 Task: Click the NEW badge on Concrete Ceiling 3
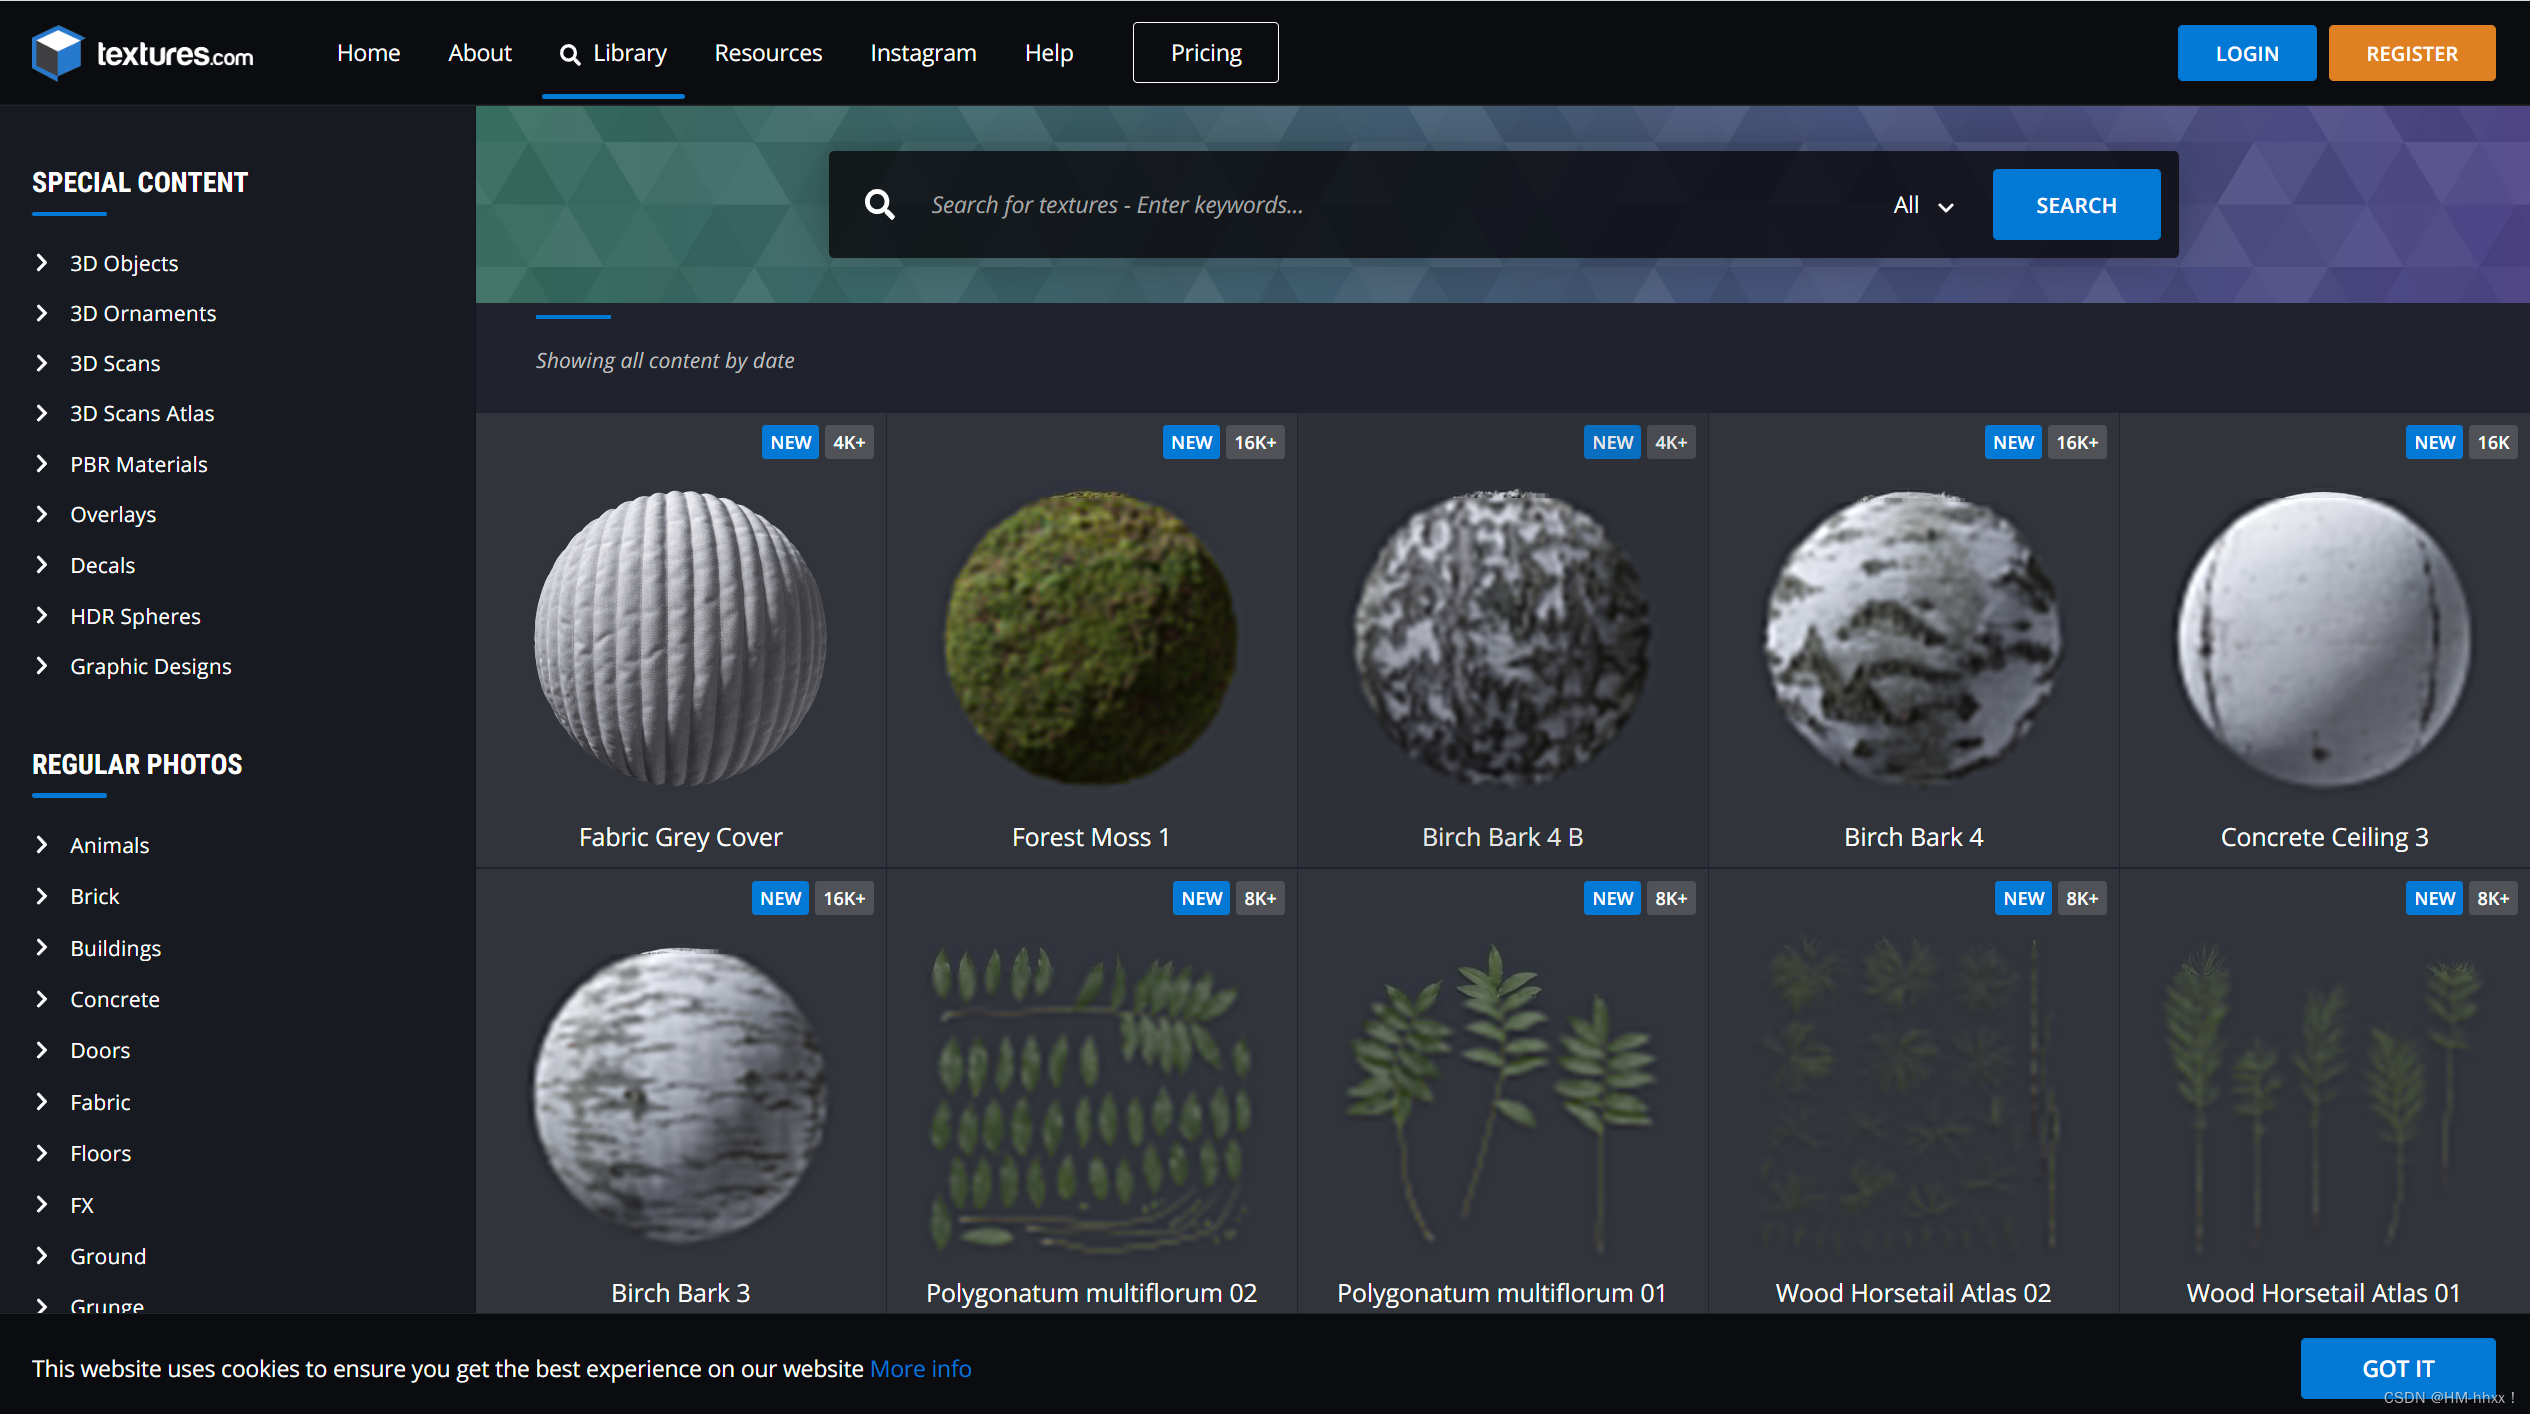(x=2433, y=442)
